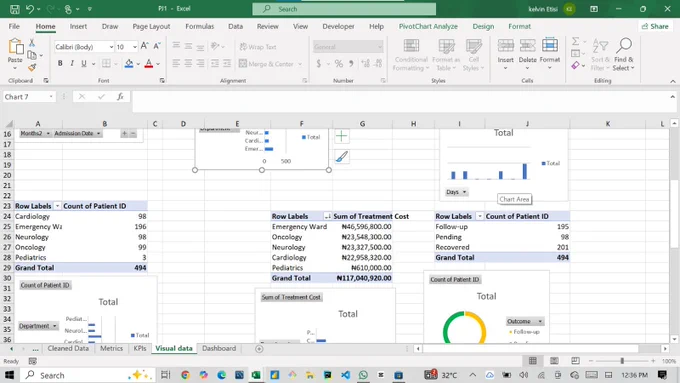
Task: Apply the red font color button
Action: tap(149, 64)
